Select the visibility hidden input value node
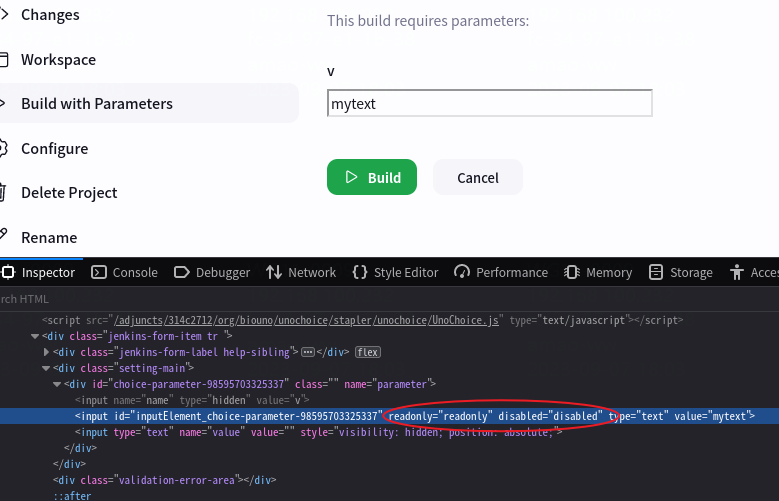 (318, 432)
